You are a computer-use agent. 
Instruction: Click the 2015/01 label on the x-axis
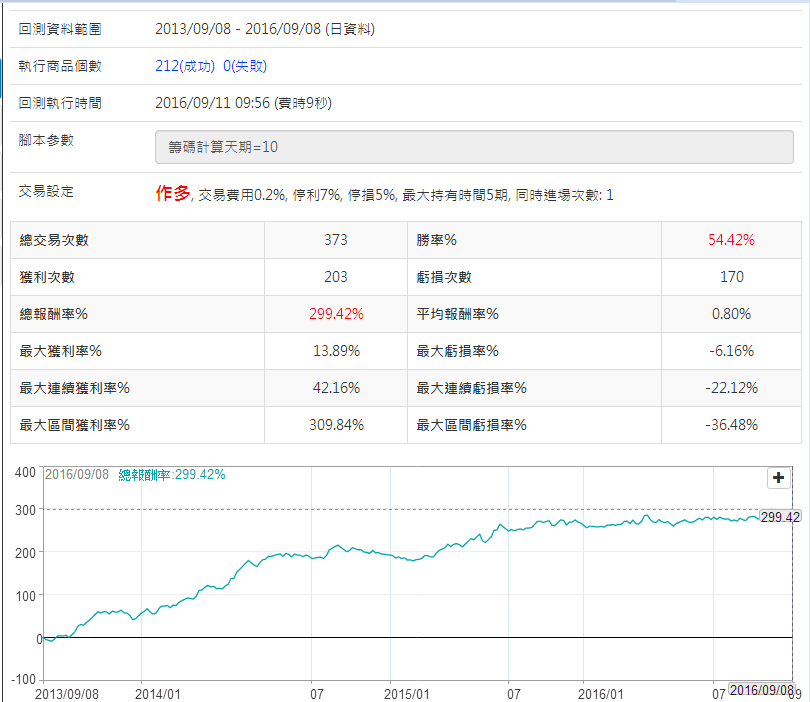[x=407, y=692]
